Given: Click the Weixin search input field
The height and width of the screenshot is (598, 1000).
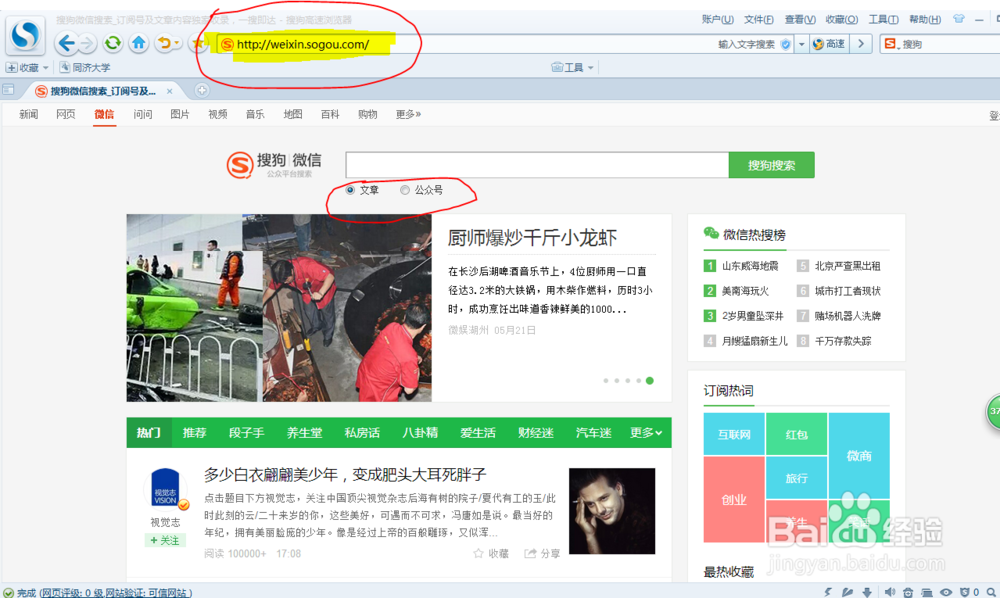Looking at the screenshot, I should pos(537,165).
